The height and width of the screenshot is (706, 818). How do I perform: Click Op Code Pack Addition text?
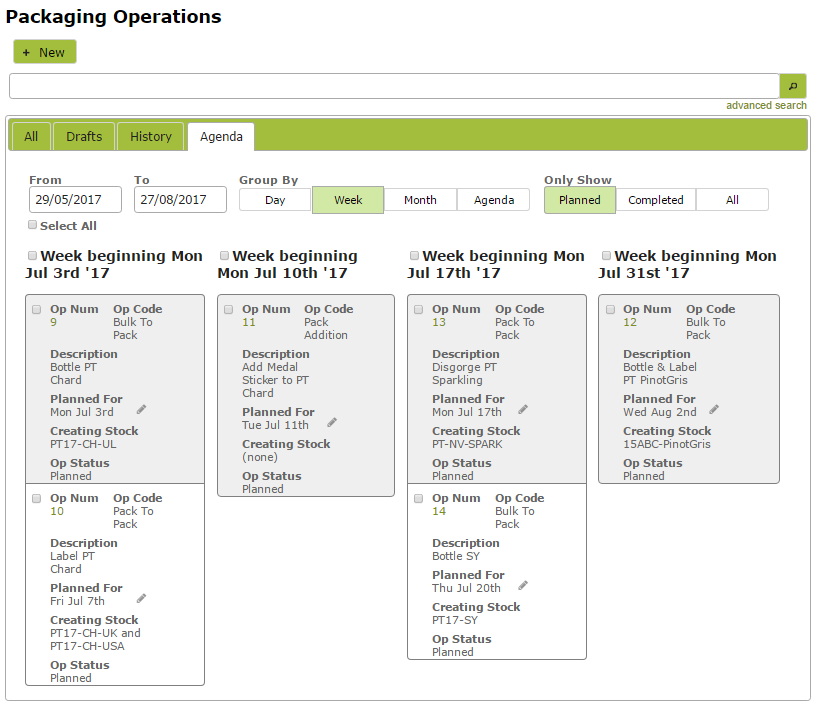[x=326, y=328]
